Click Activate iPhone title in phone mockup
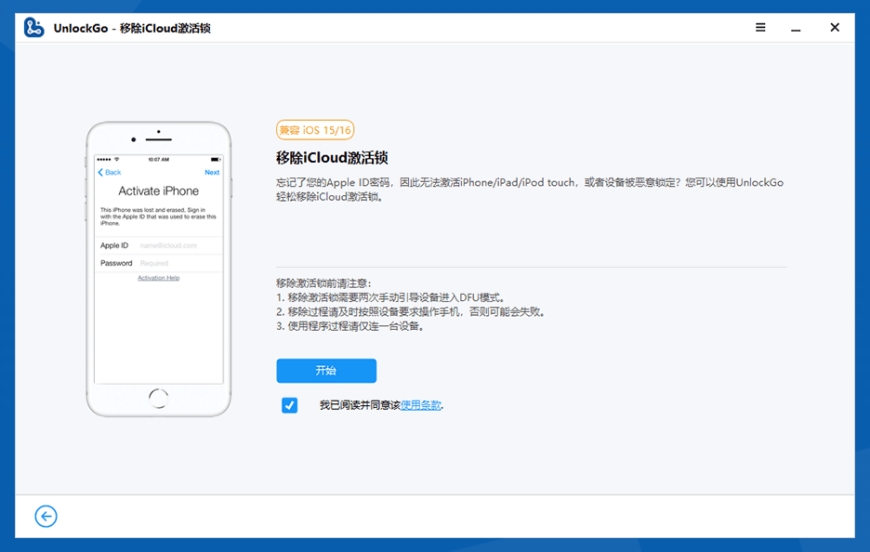The height and width of the screenshot is (552, 870). tap(159, 191)
